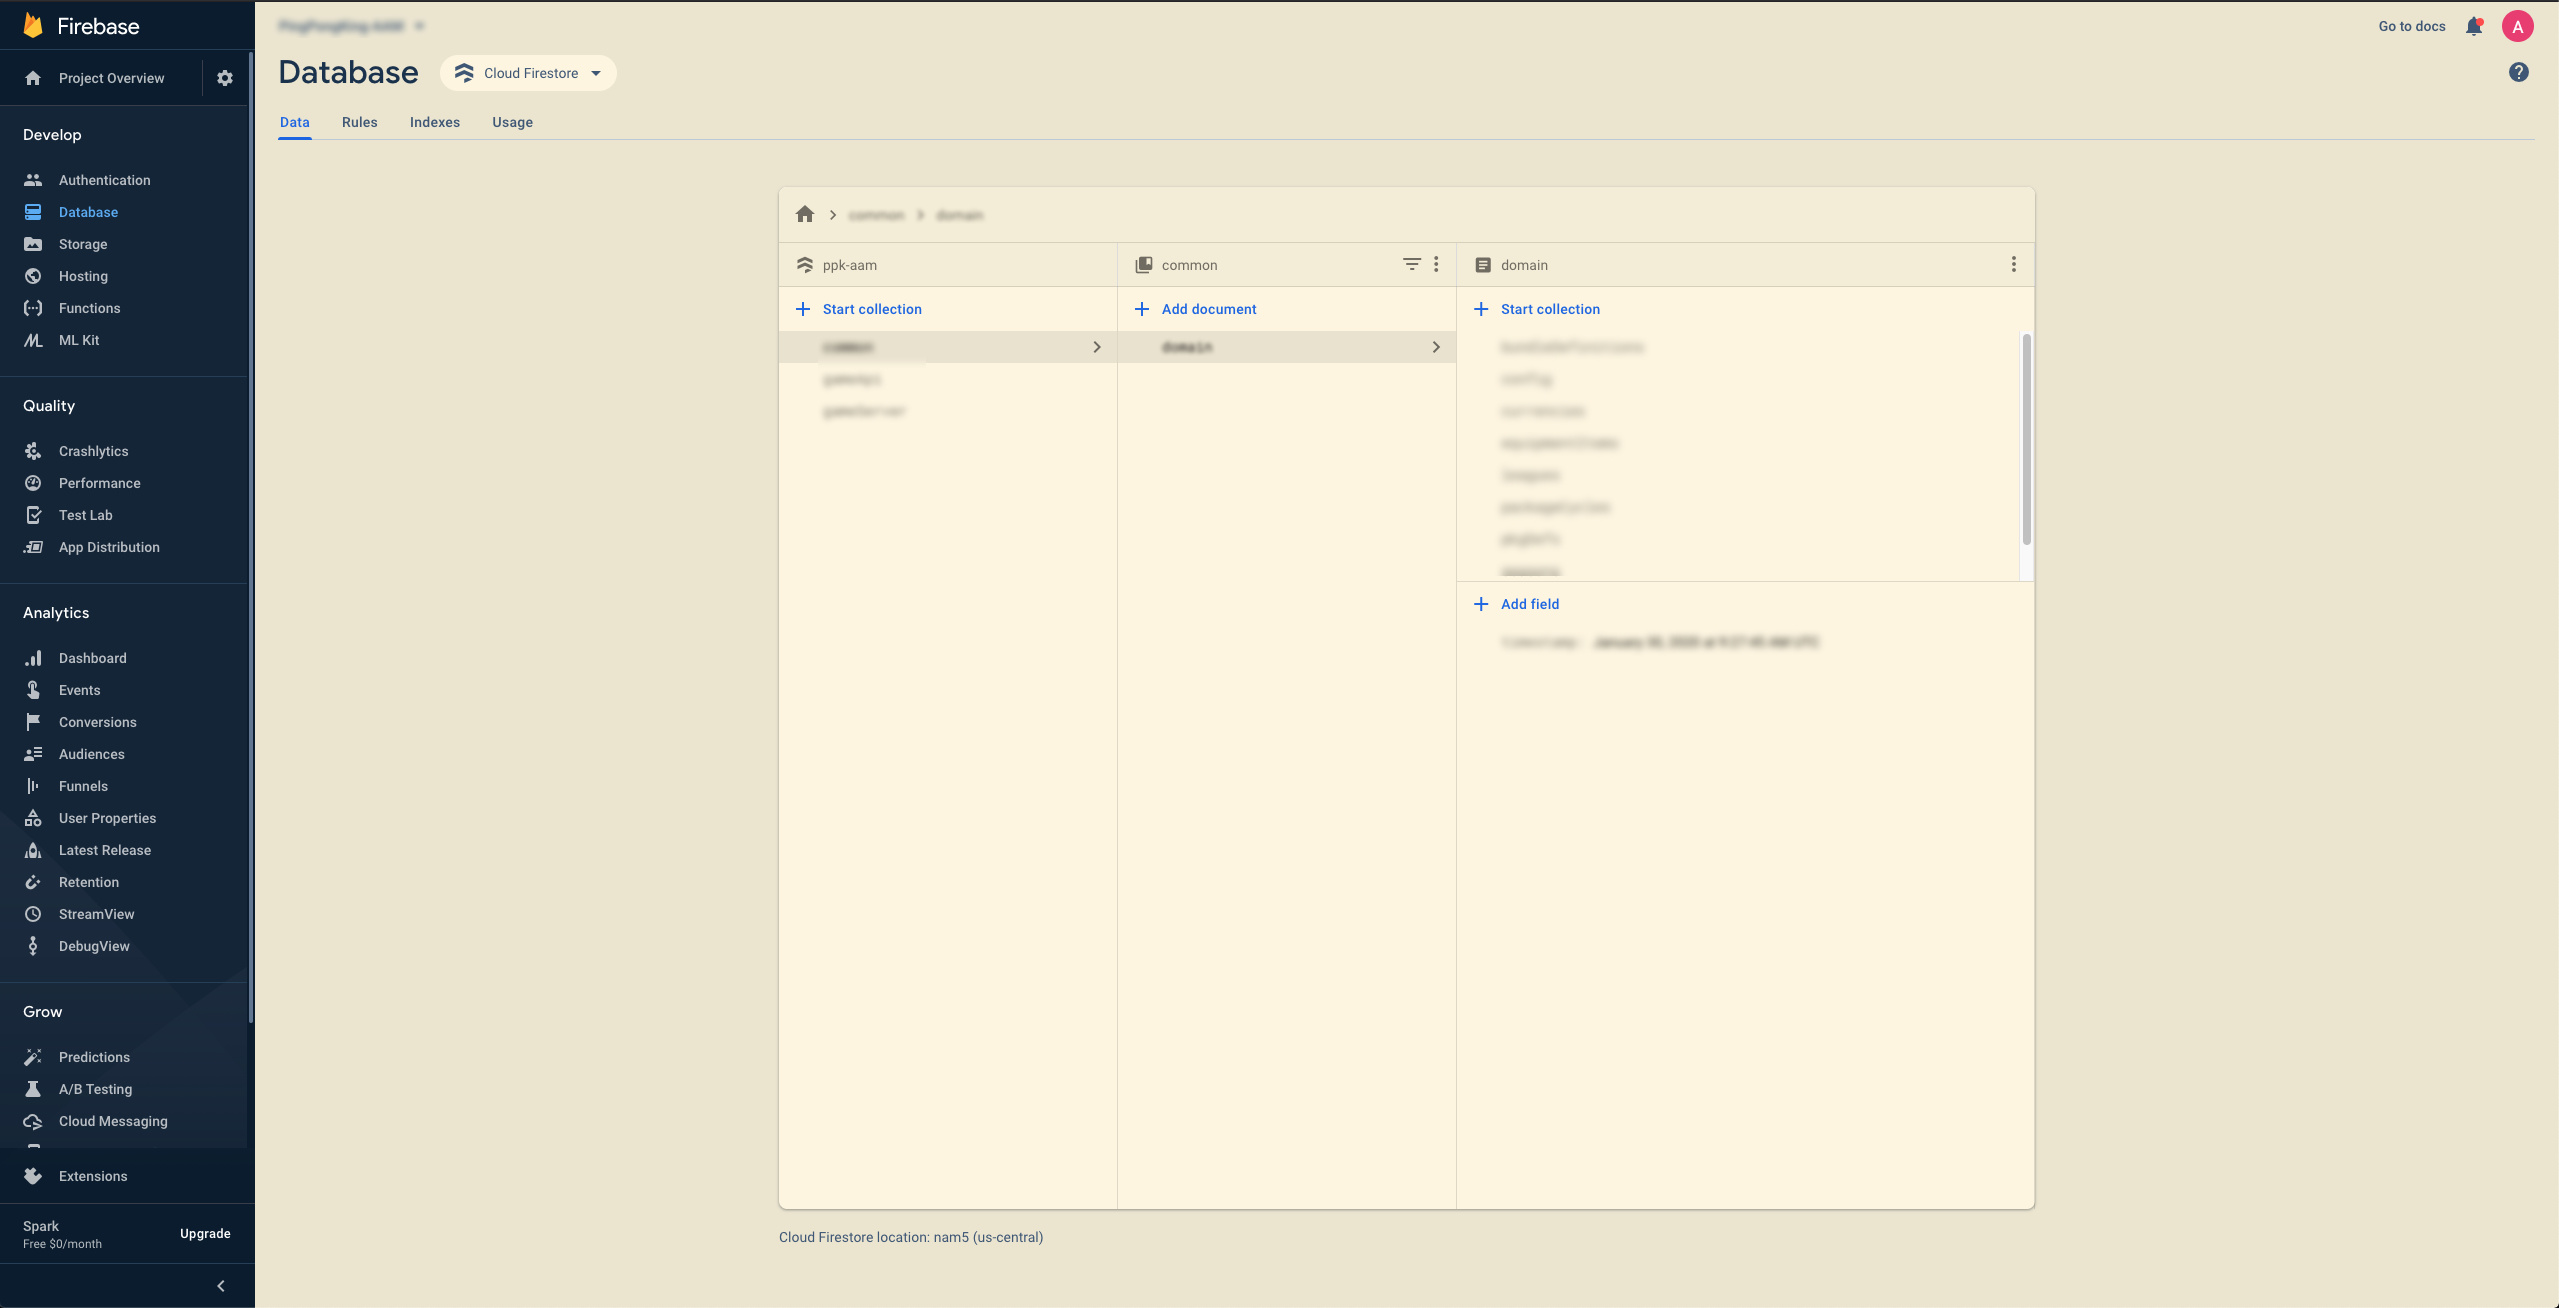Screen dimensions: 2559x1308
Task: Open domain document overflow menu
Action: (x=2014, y=264)
